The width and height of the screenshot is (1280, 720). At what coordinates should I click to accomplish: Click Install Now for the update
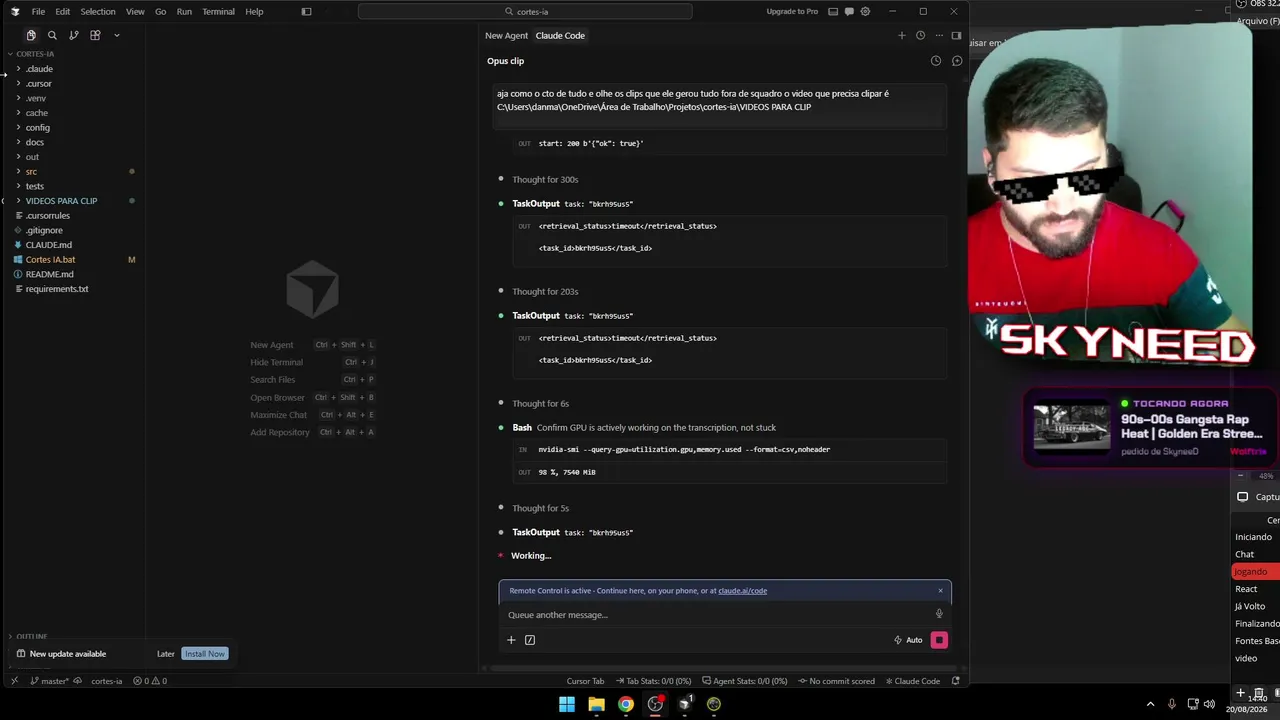tap(205, 654)
